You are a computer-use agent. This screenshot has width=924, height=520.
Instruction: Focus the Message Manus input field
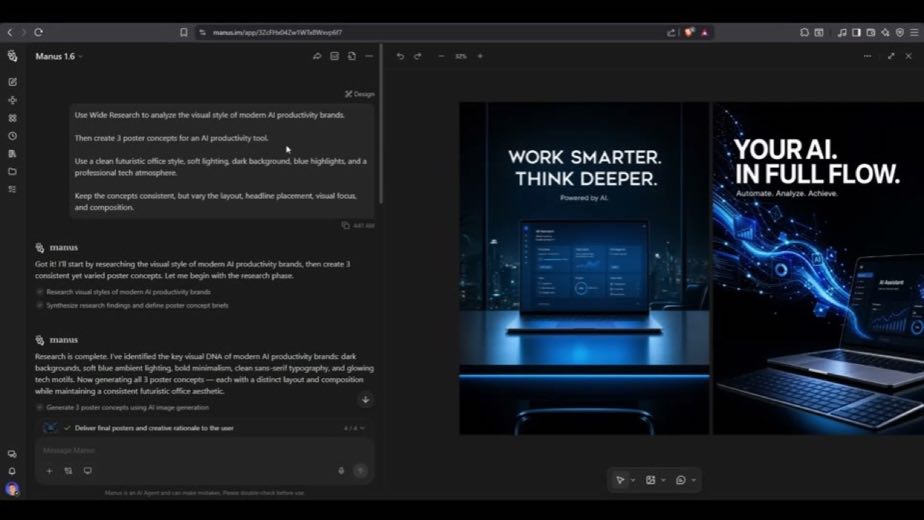[x=204, y=450]
